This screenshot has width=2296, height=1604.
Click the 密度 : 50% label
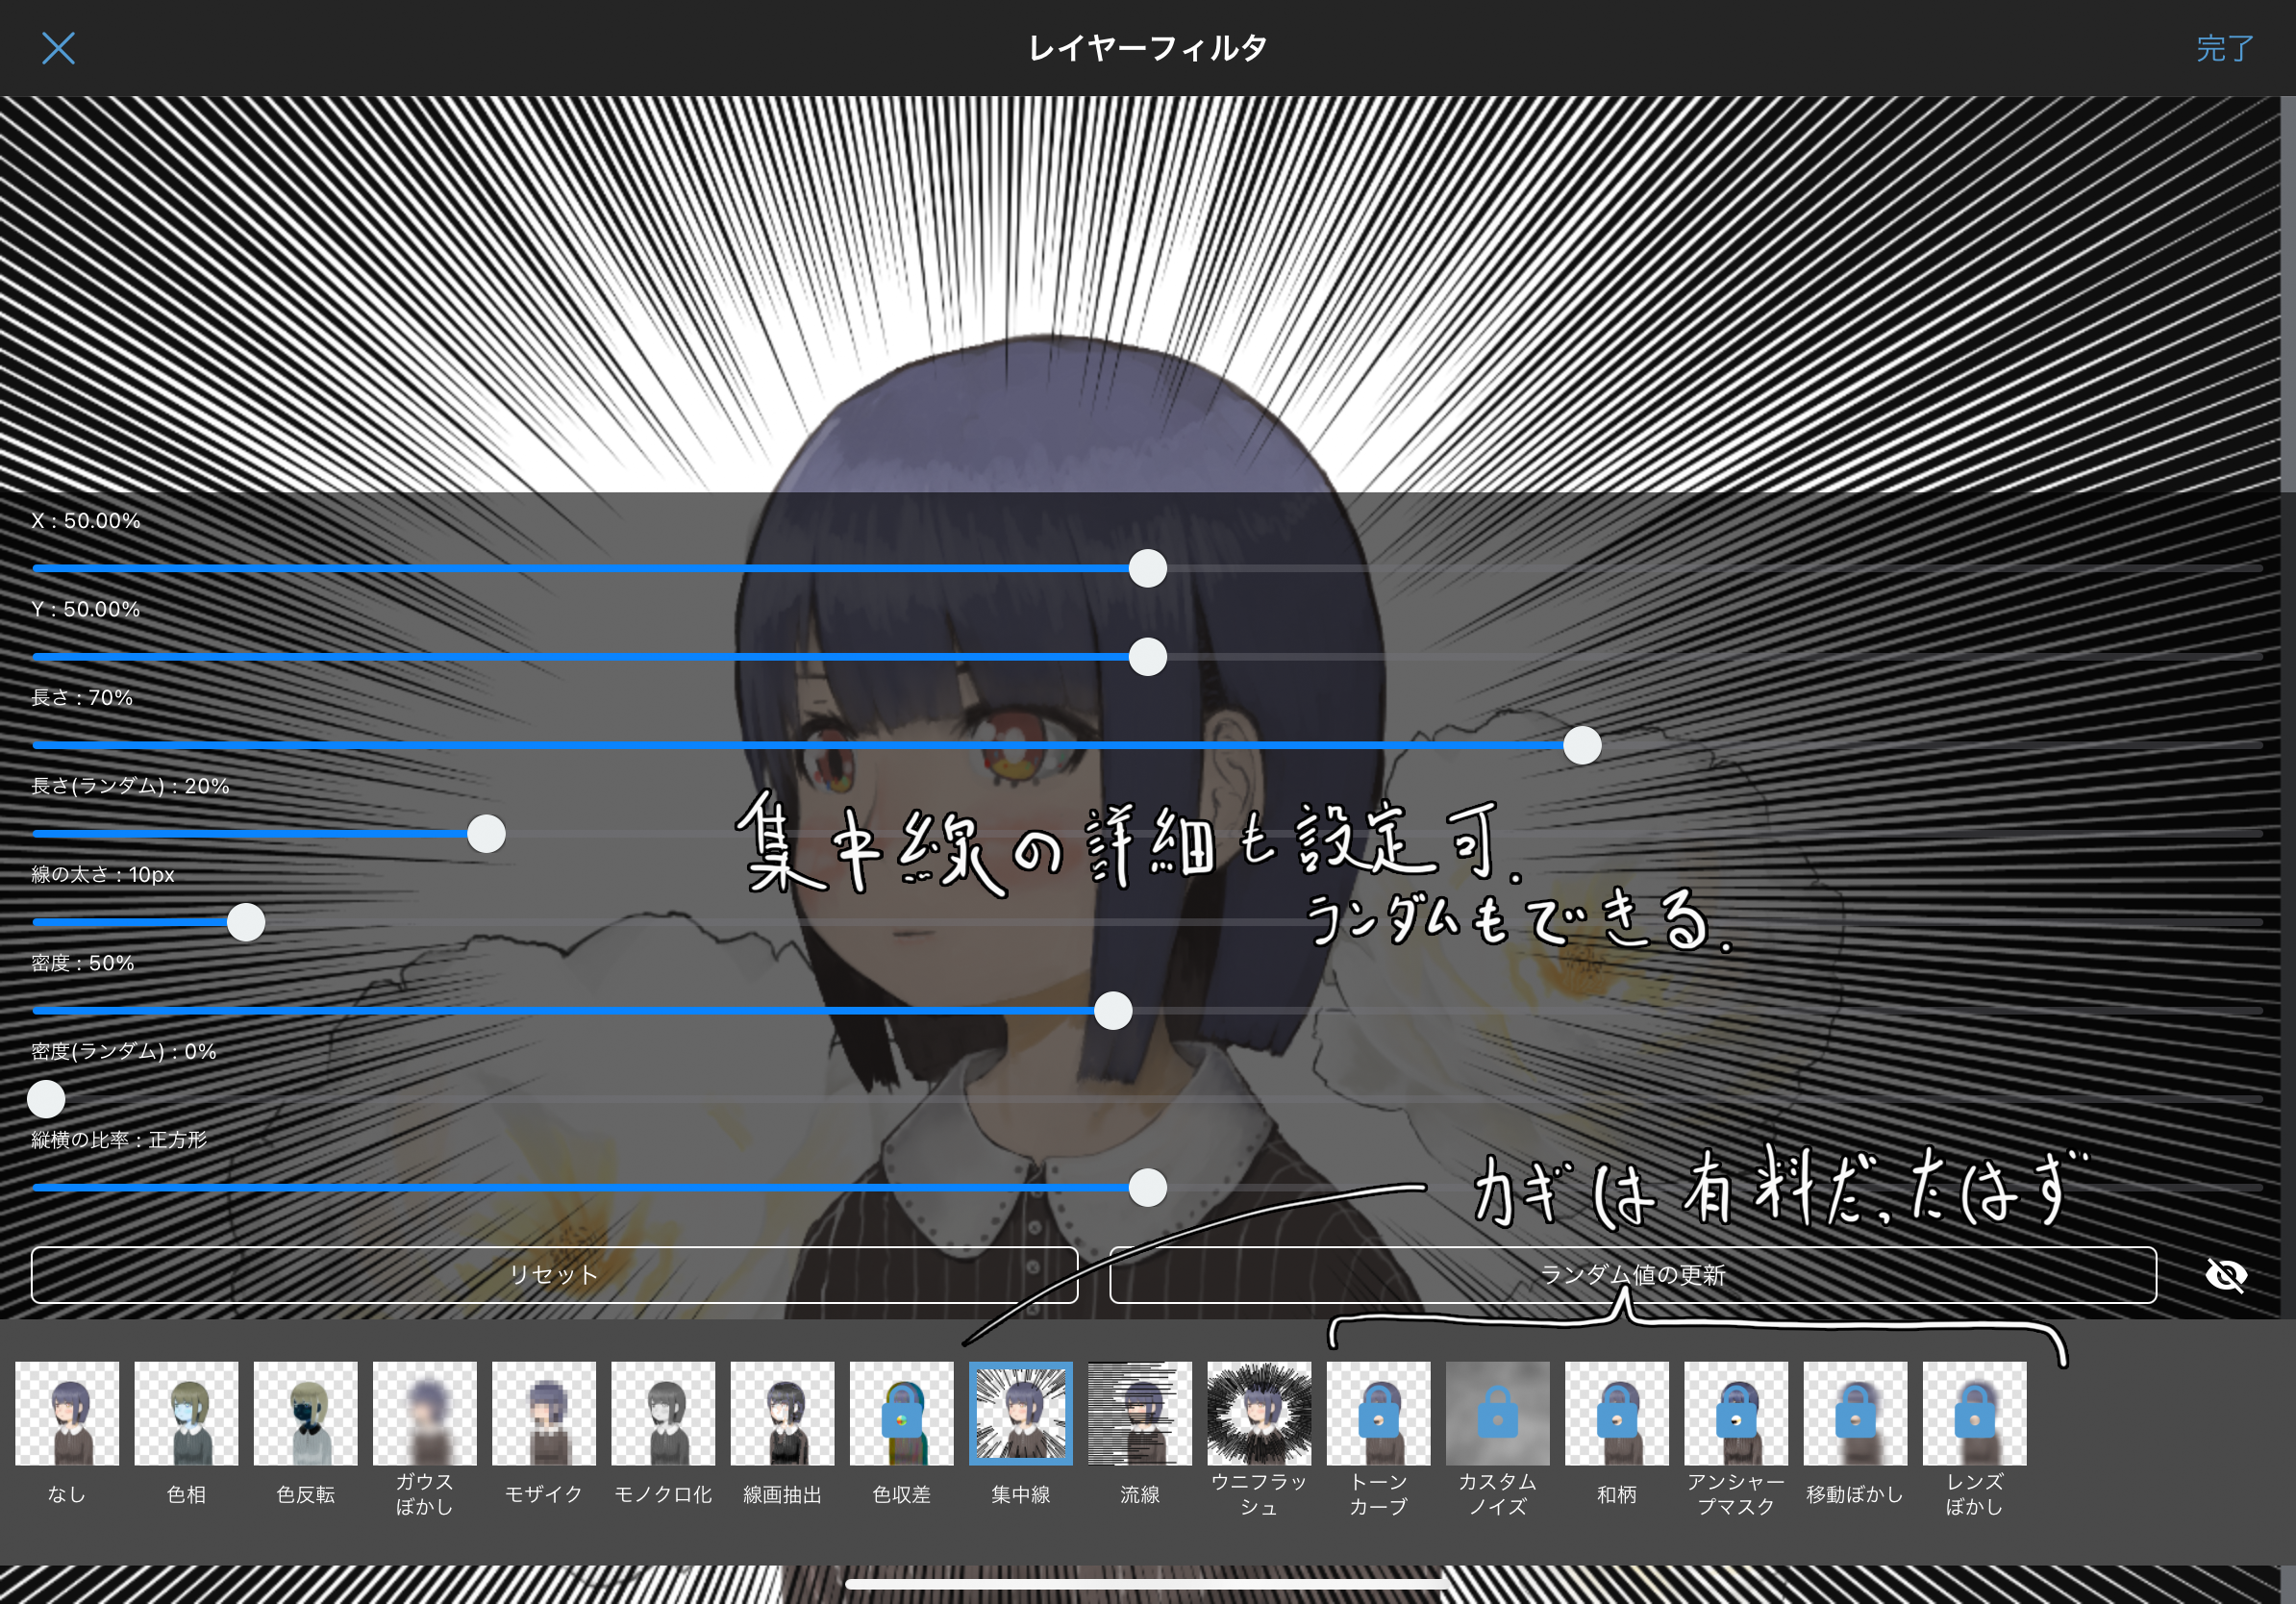tap(82, 962)
